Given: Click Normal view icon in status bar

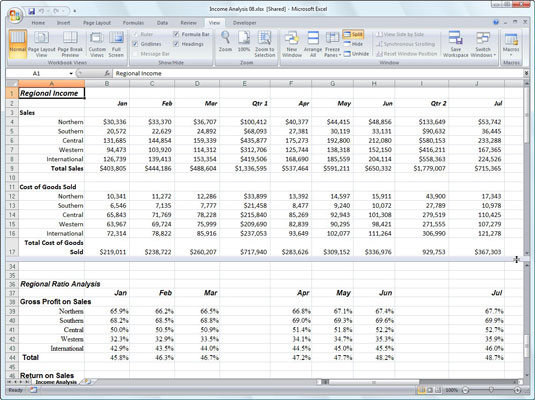Looking at the screenshot, I should tap(422, 390).
